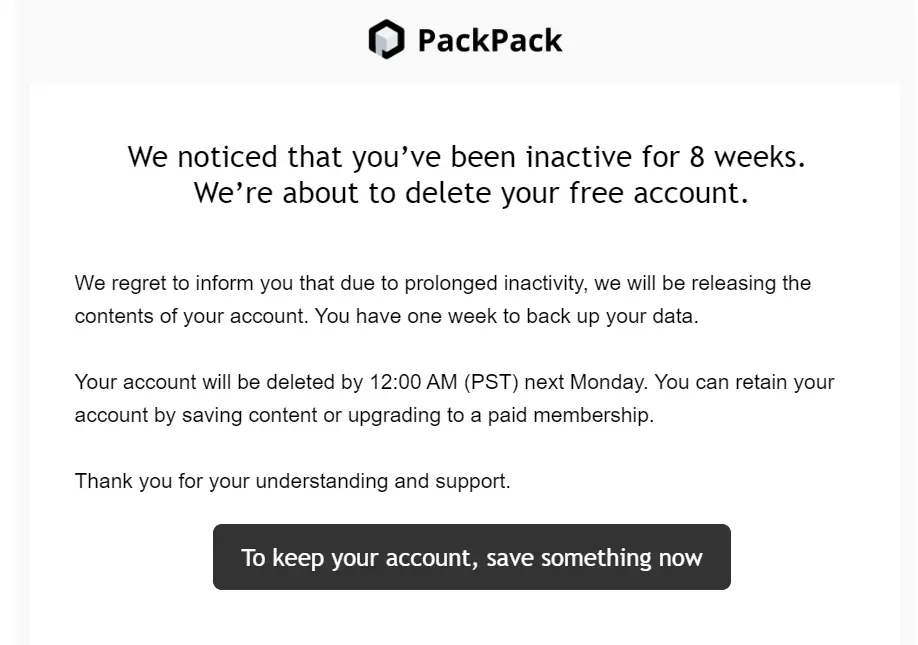Click the 'about to delete your free account' headline
The image size is (918, 645).
470,193
